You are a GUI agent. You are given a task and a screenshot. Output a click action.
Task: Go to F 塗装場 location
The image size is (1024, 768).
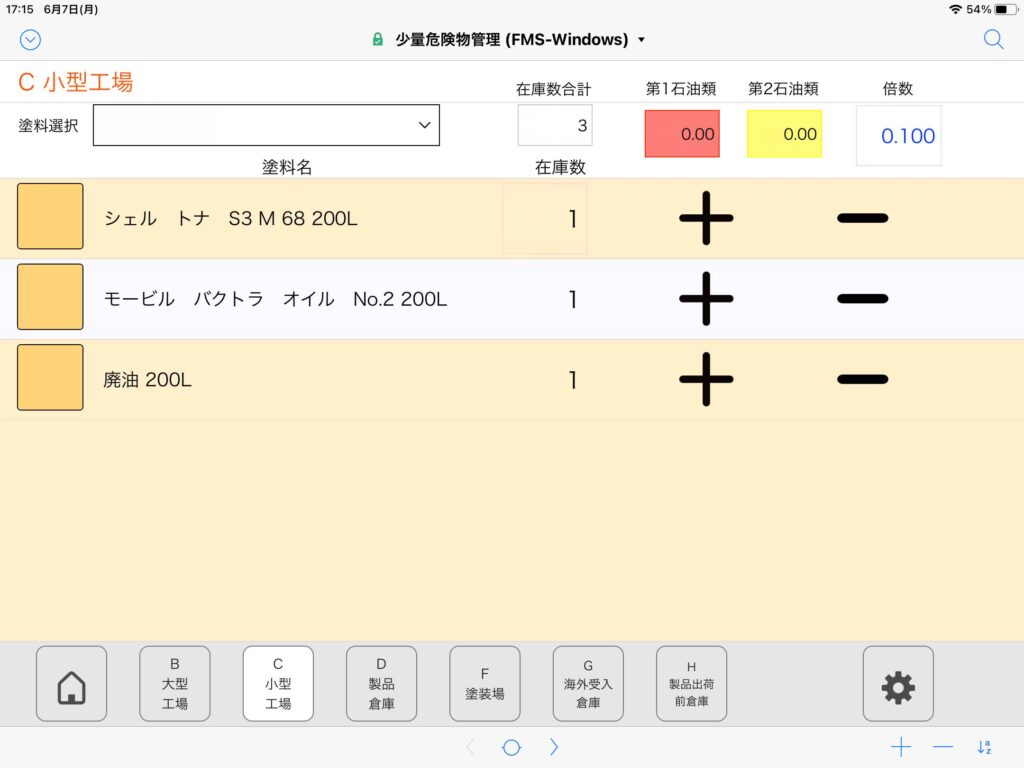(484, 684)
